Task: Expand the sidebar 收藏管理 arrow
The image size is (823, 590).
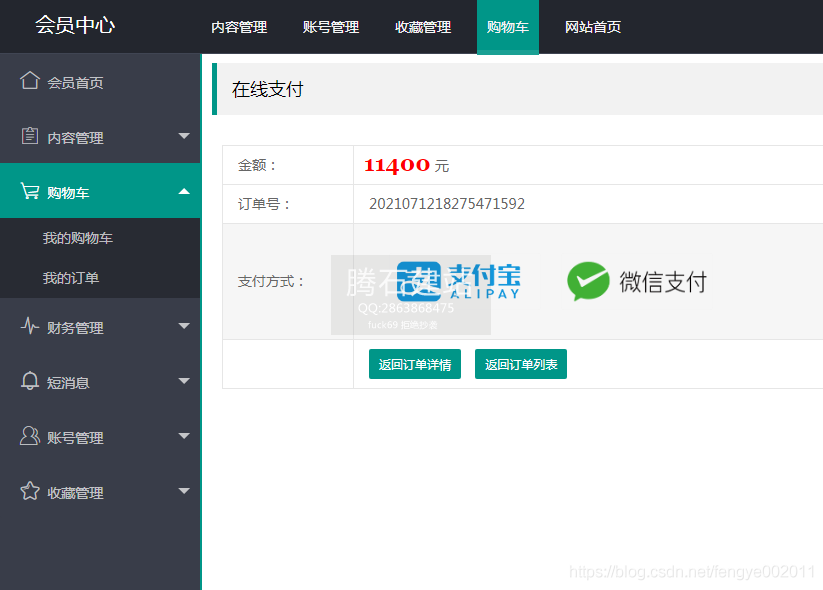Action: [x=184, y=491]
